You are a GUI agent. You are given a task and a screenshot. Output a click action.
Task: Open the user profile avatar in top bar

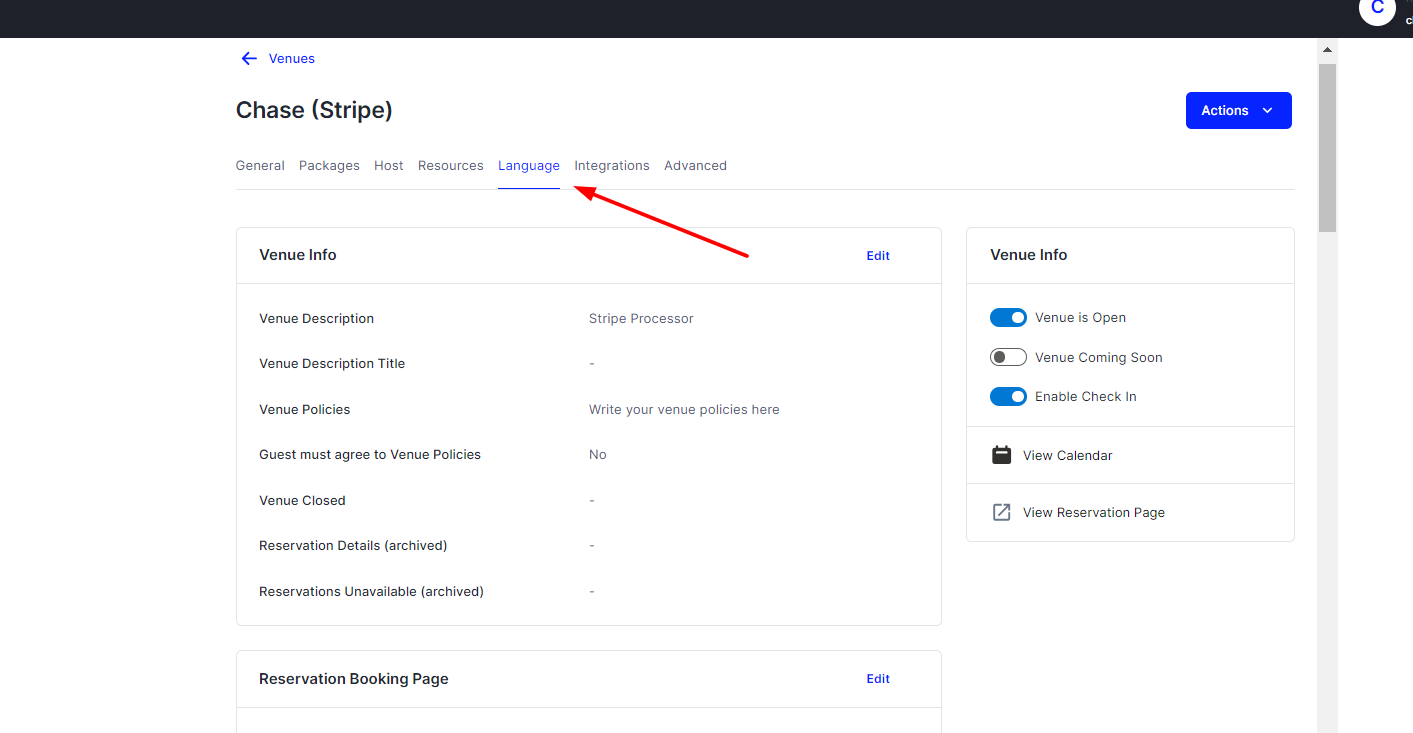(1377, 12)
